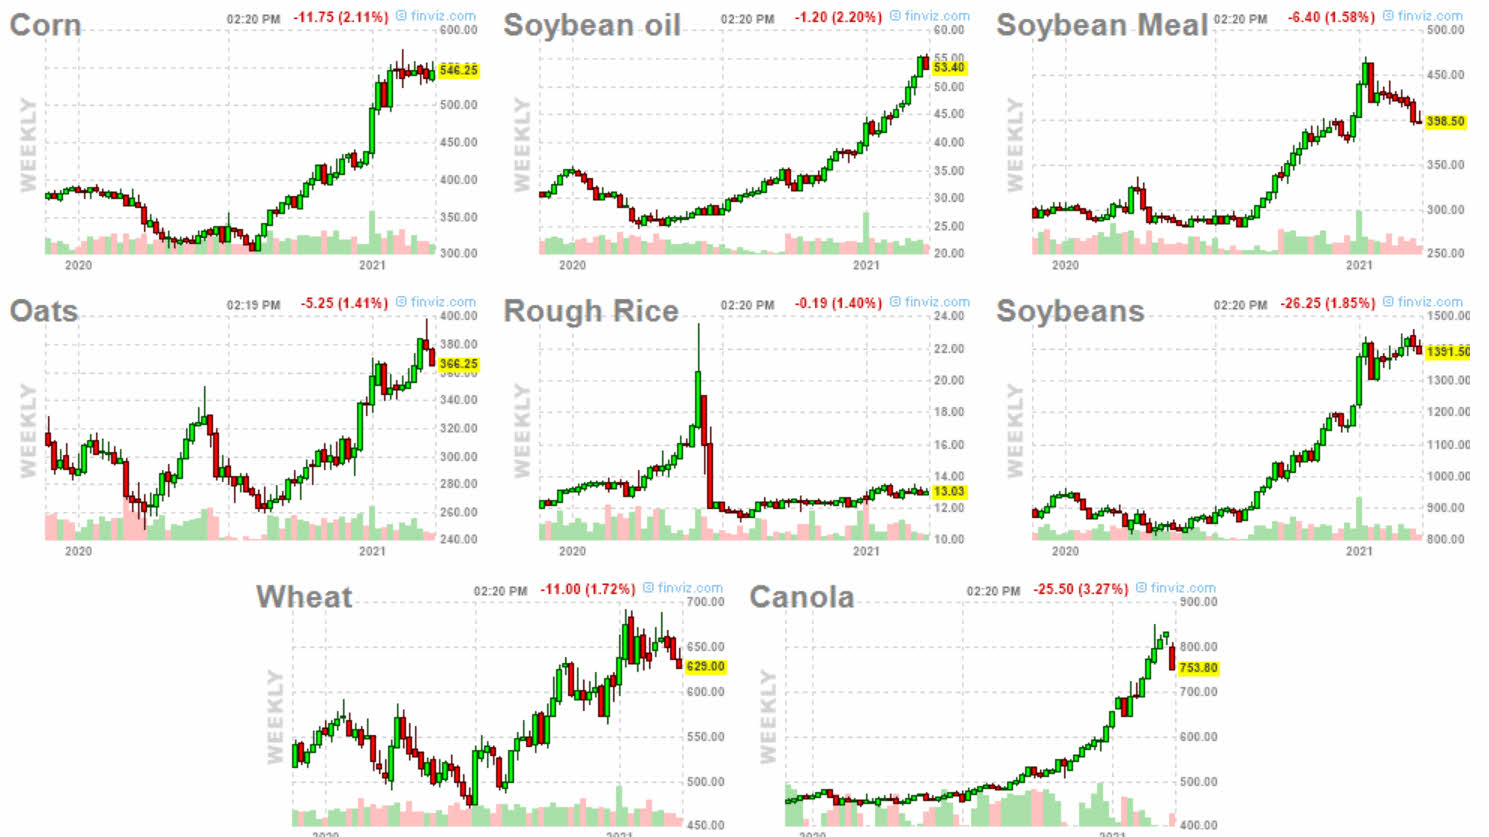Click the 753.80 price marker on Canola
Image resolution: width=1489 pixels, height=837 pixels.
point(1198,668)
